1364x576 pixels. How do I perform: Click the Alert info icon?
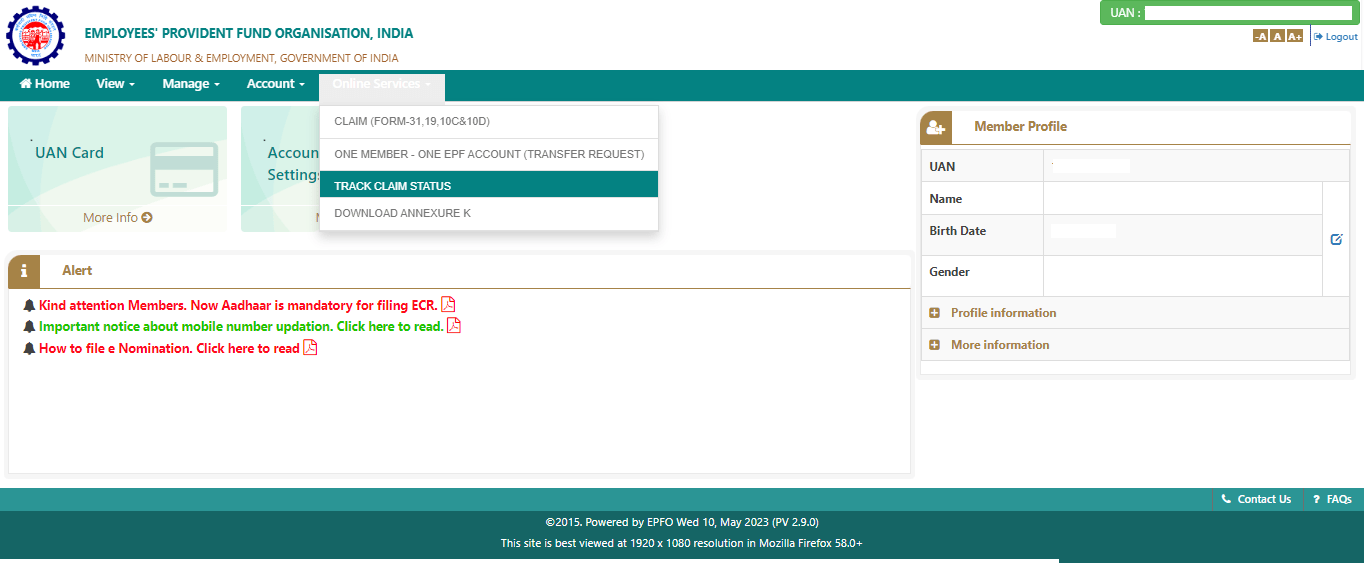coord(23,270)
